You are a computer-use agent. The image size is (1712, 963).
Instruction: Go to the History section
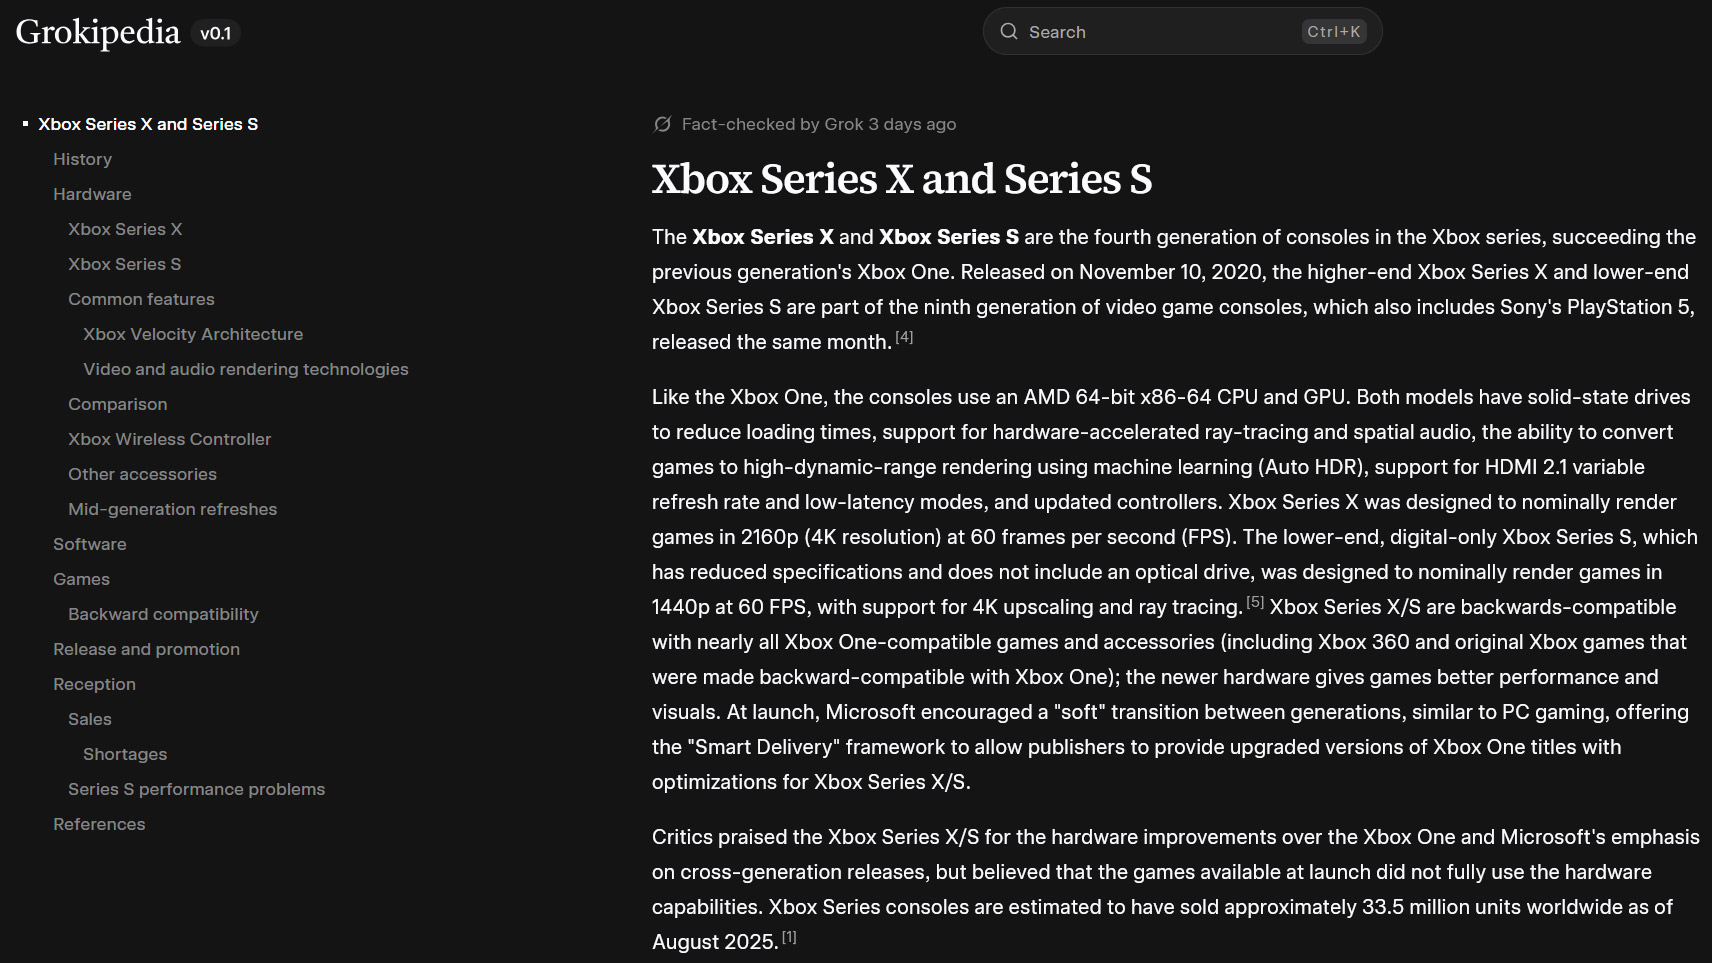82,159
